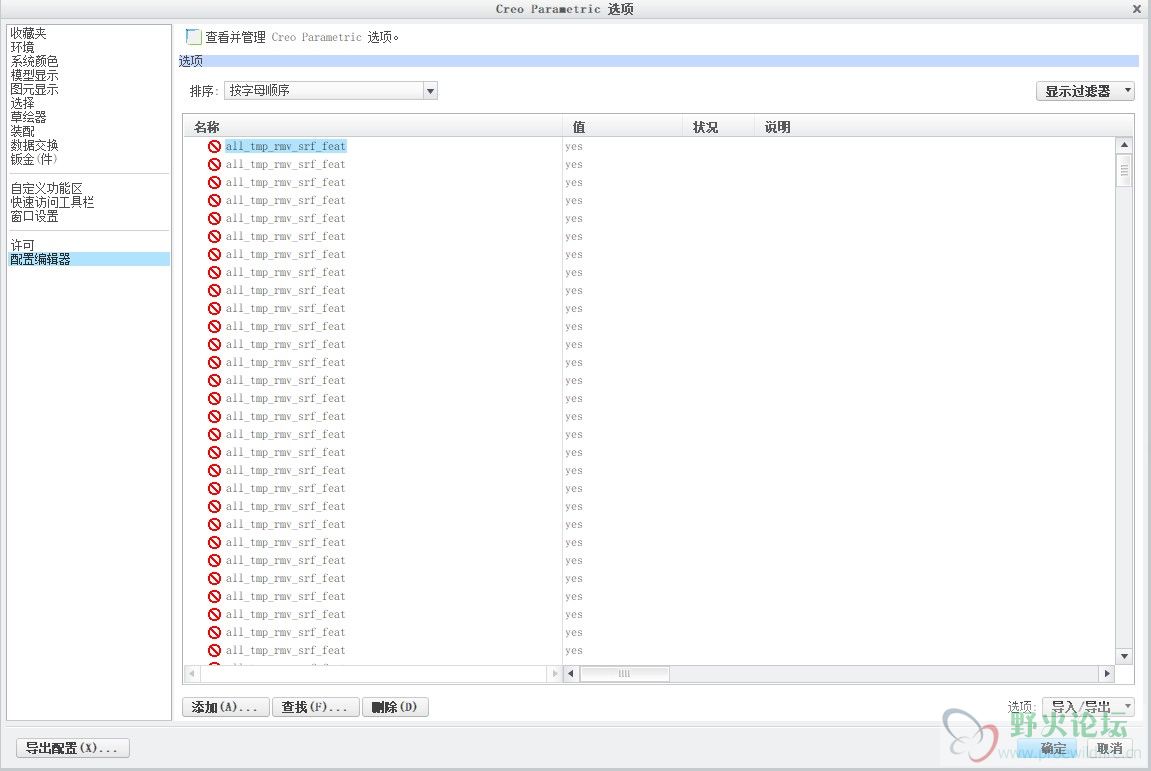This screenshot has width=1151, height=771.
Task: Open 快速访问工具栏 page
Action: [x=52, y=202]
